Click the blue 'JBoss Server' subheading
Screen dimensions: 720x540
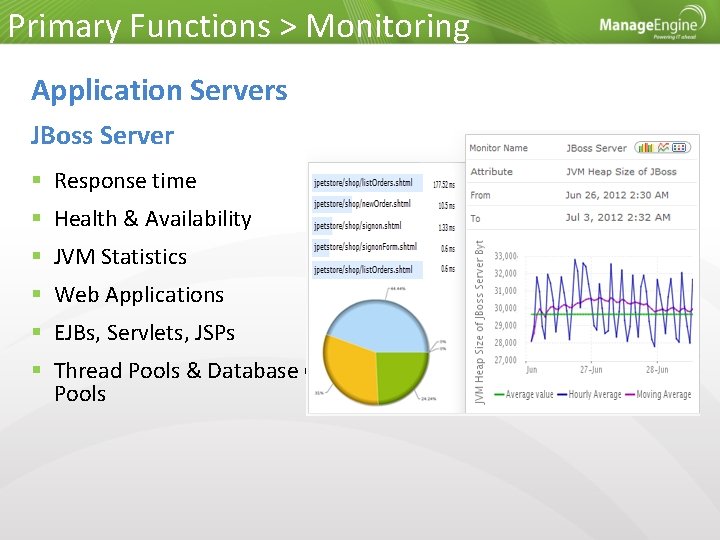point(102,135)
